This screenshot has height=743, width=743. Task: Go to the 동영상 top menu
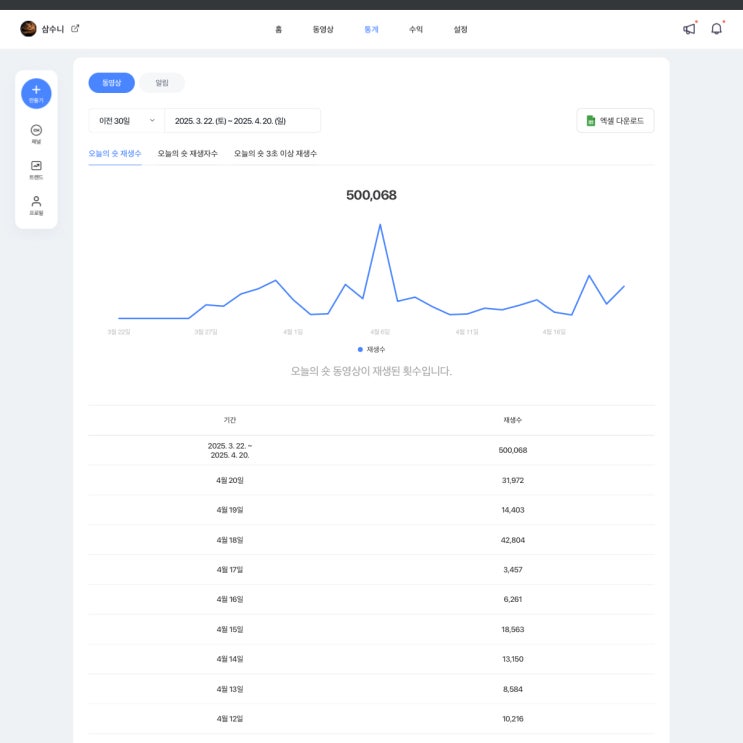coord(323,29)
